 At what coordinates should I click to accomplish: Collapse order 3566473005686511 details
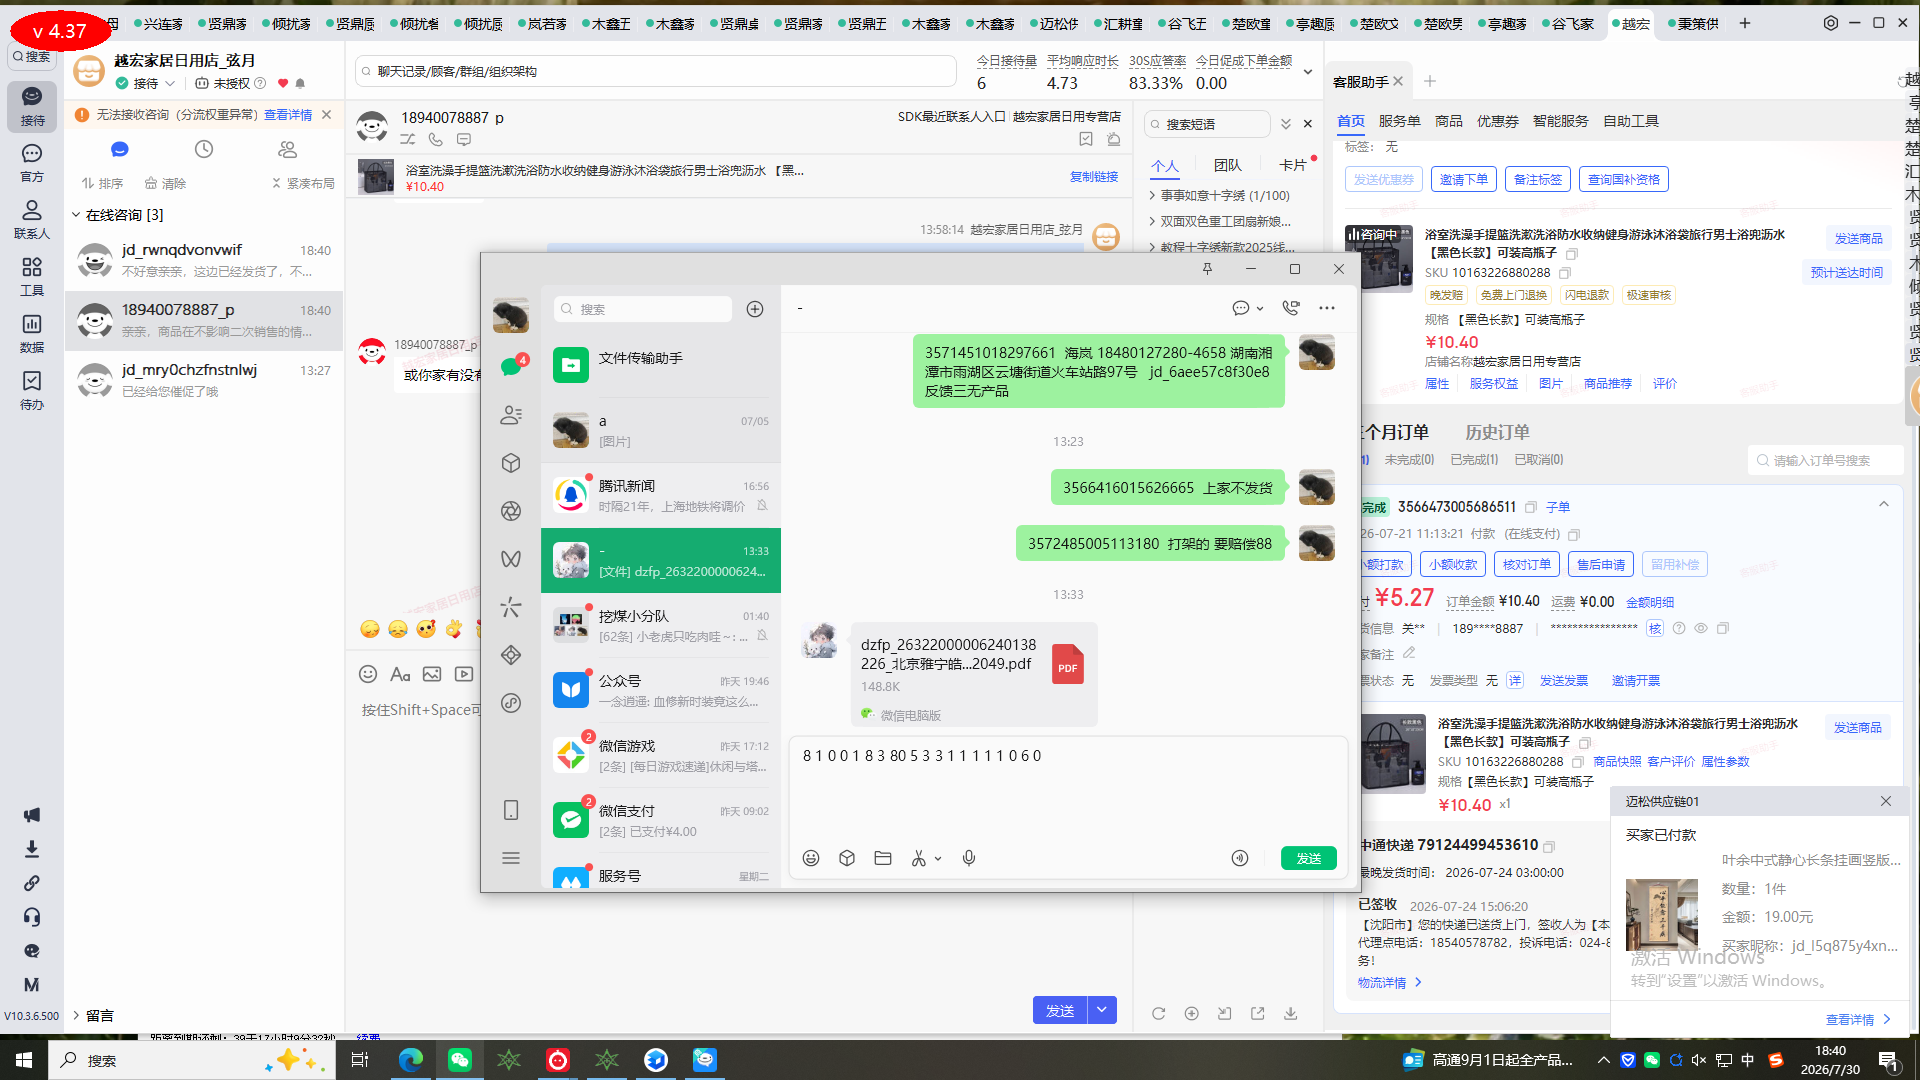[1884, 505]
